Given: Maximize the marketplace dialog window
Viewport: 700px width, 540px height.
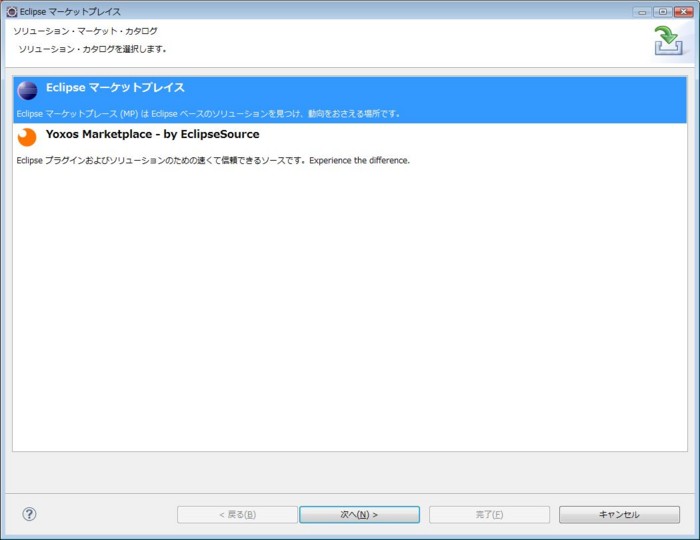Looking at the screenshot, I should (x=663, y=12).
